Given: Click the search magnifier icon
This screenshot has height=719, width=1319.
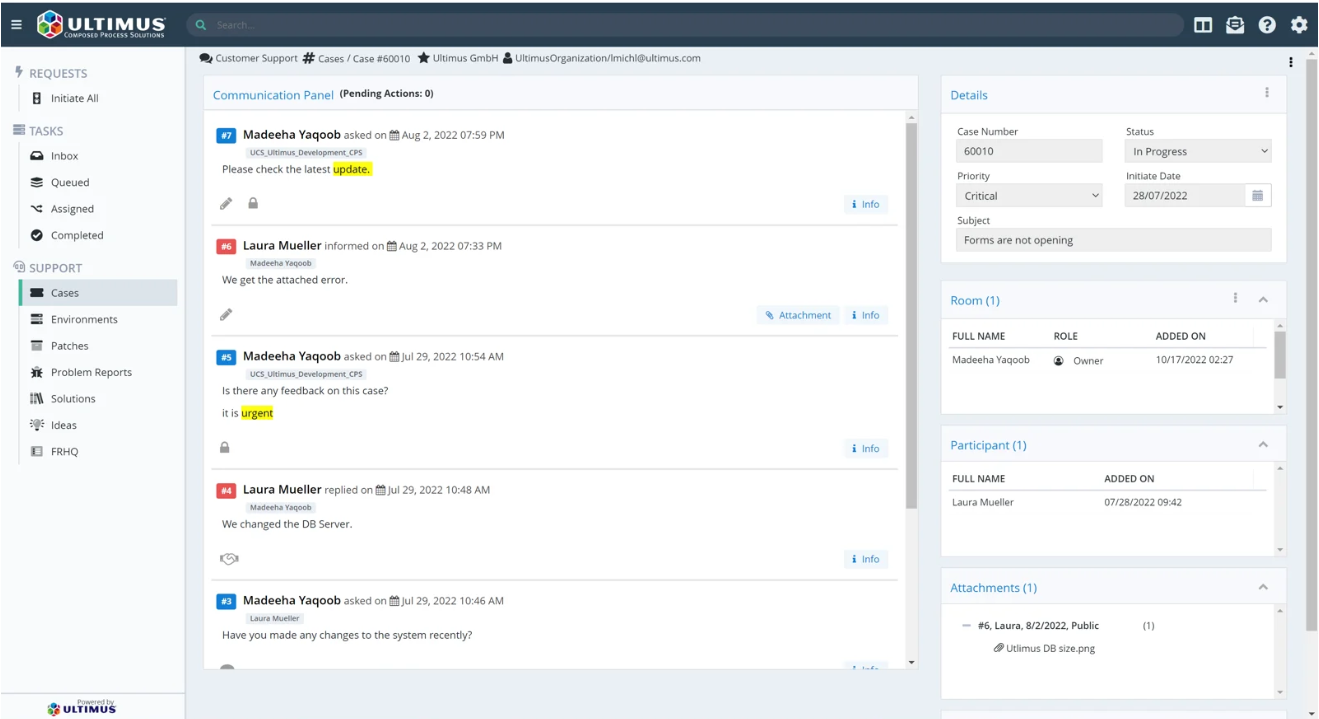Looking at the screenshot, I should 202,25.
